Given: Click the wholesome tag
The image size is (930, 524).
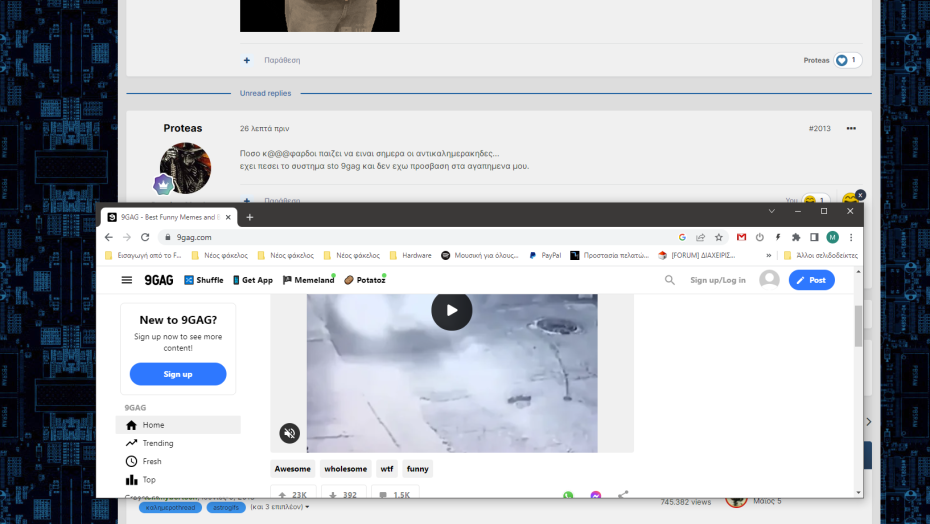Looking at the screenshot, I should point(346,469).
